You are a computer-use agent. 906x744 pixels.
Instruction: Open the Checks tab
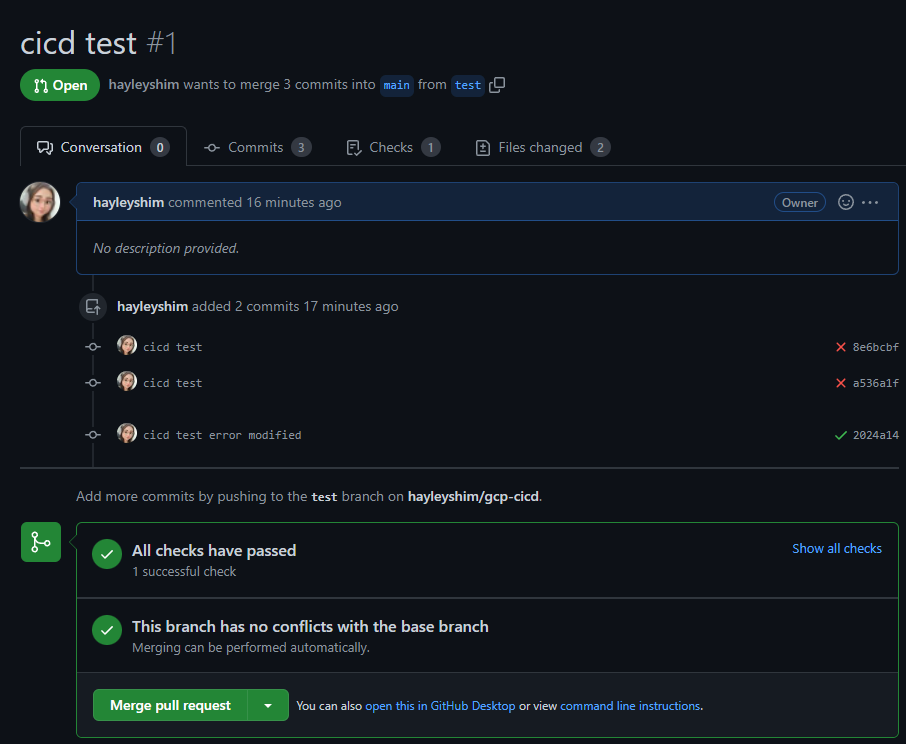tap(393, 147)
